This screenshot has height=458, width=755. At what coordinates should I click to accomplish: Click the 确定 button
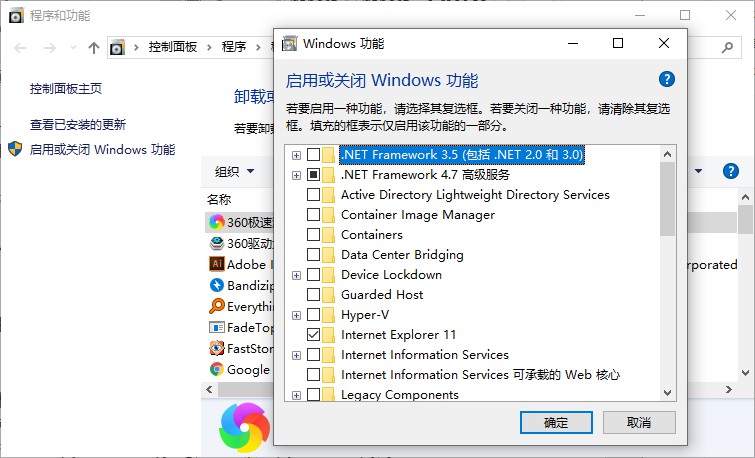(x=555, y=423)
